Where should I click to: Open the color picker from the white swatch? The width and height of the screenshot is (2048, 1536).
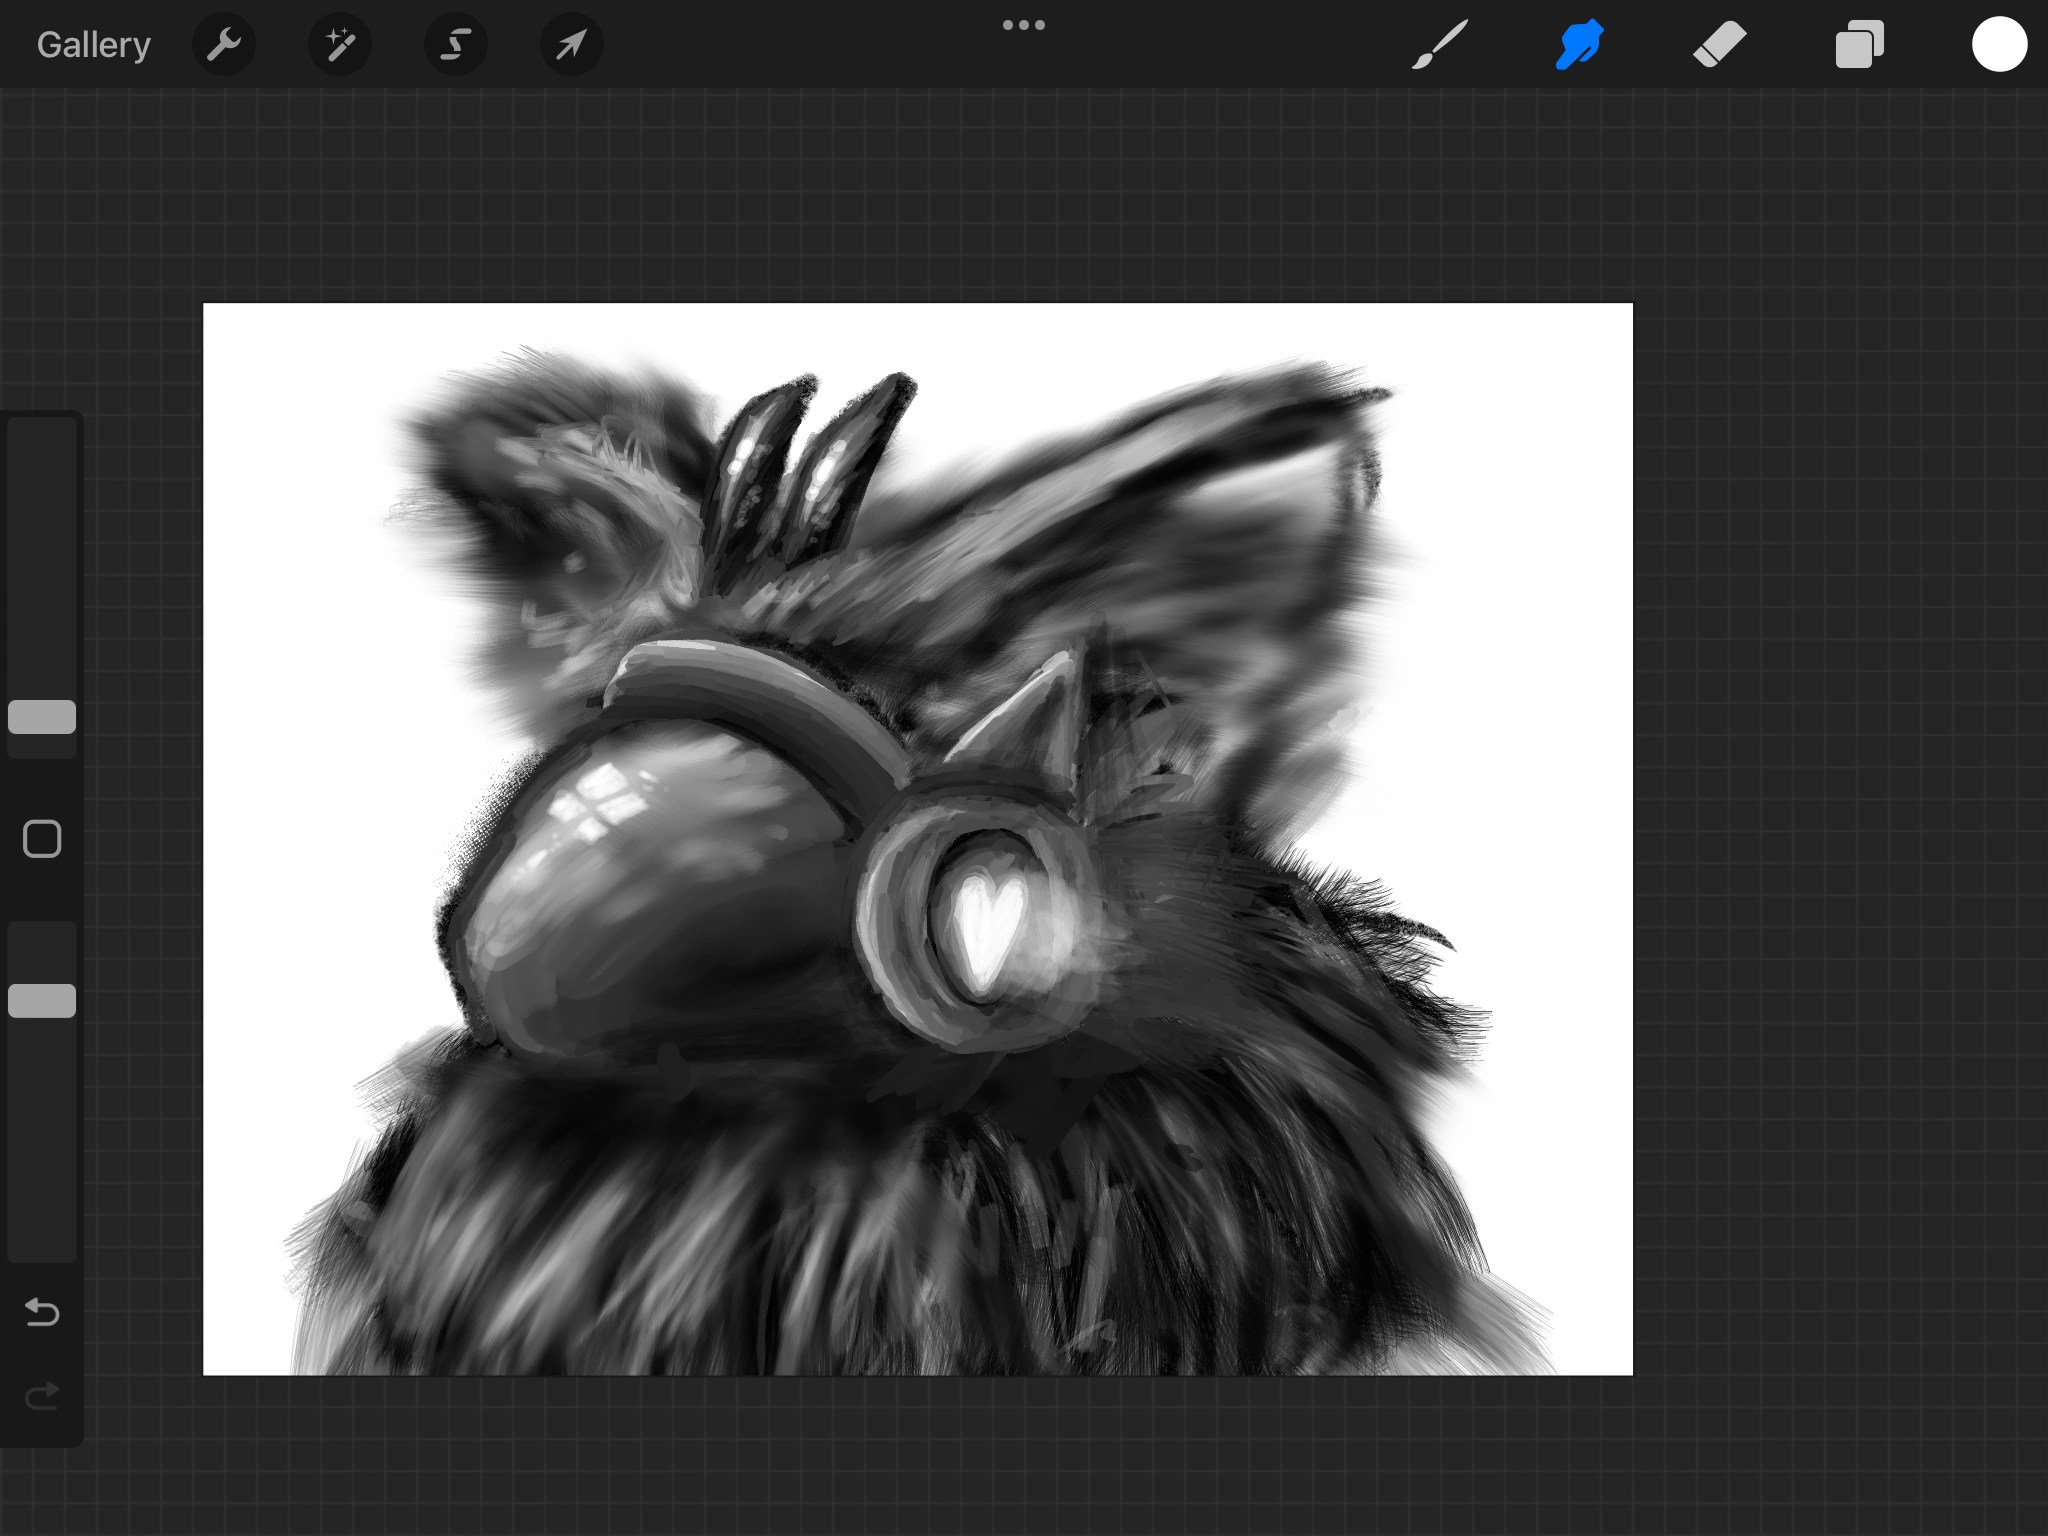[1999, 43]
